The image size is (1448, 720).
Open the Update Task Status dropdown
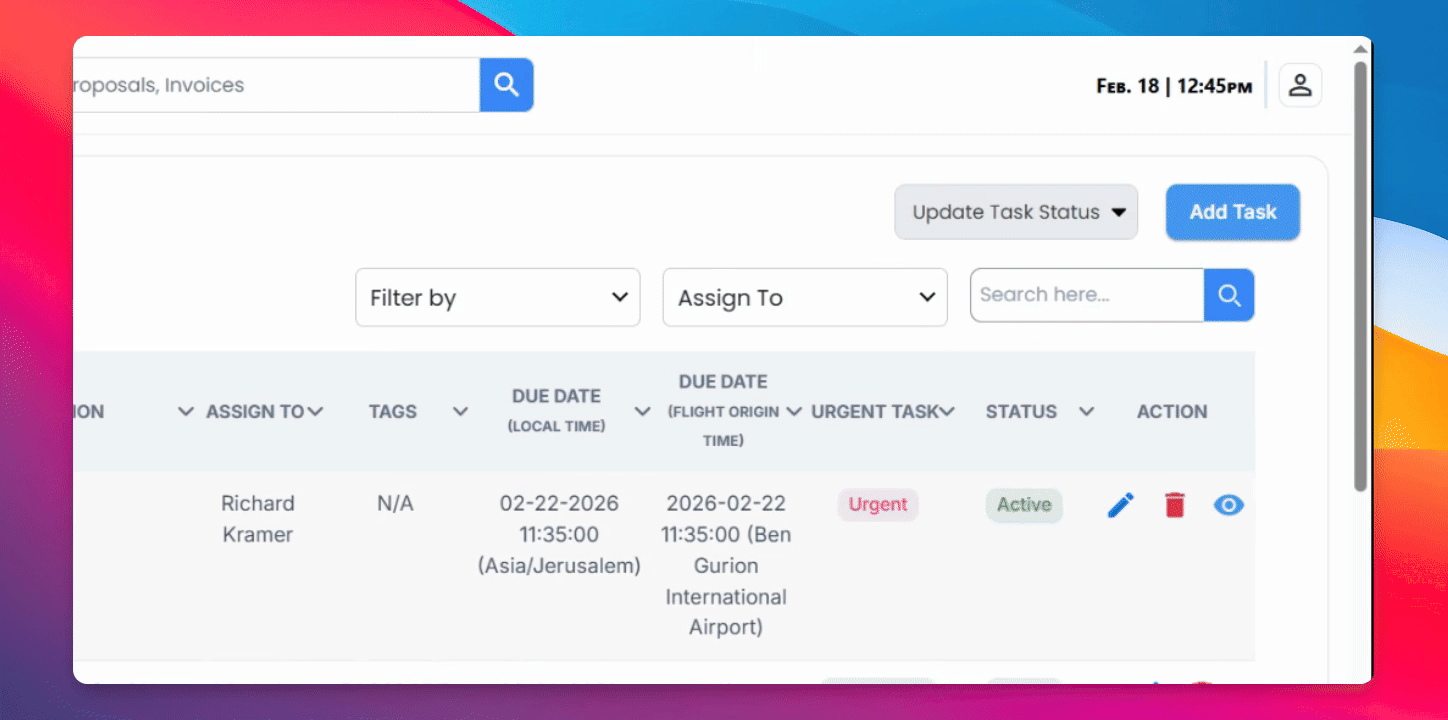[1016, 212]
